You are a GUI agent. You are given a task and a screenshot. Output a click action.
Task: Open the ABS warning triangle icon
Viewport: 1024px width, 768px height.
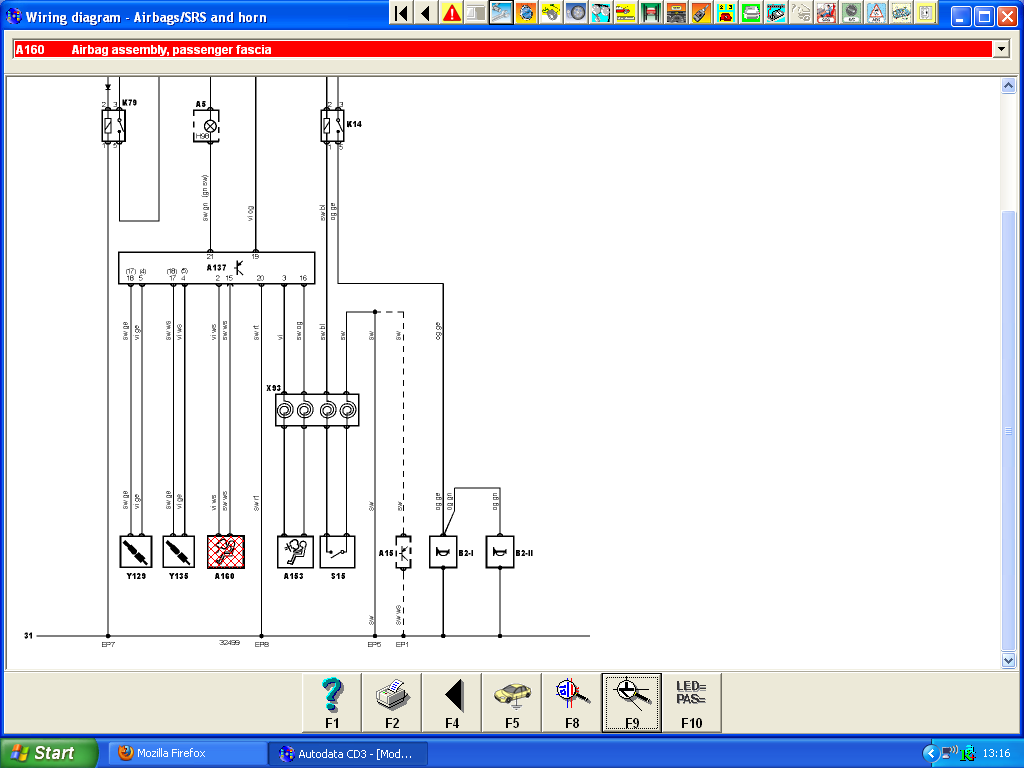click(875, 13)
